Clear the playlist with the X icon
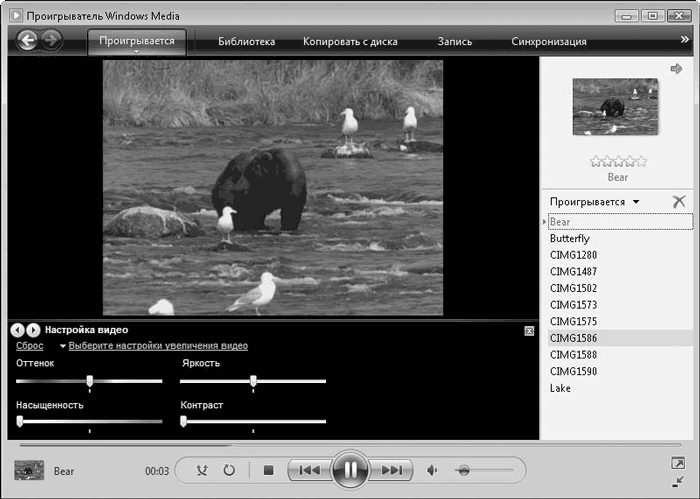Screen dimensions: 700x499 click(680, 201)
